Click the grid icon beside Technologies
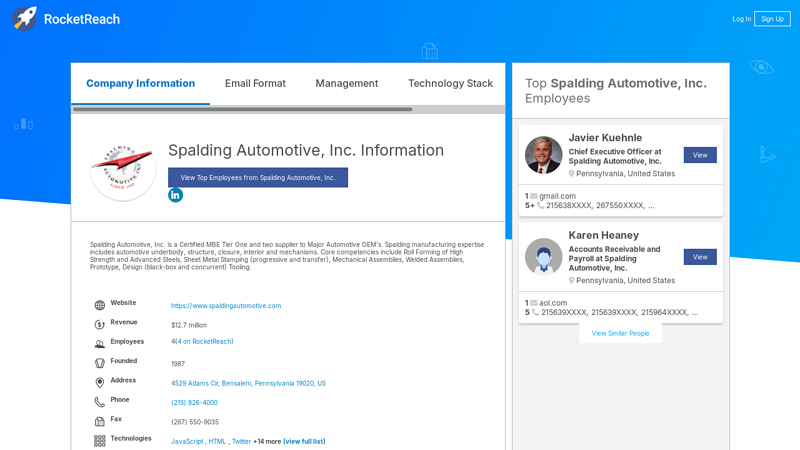 pos(99,441)
